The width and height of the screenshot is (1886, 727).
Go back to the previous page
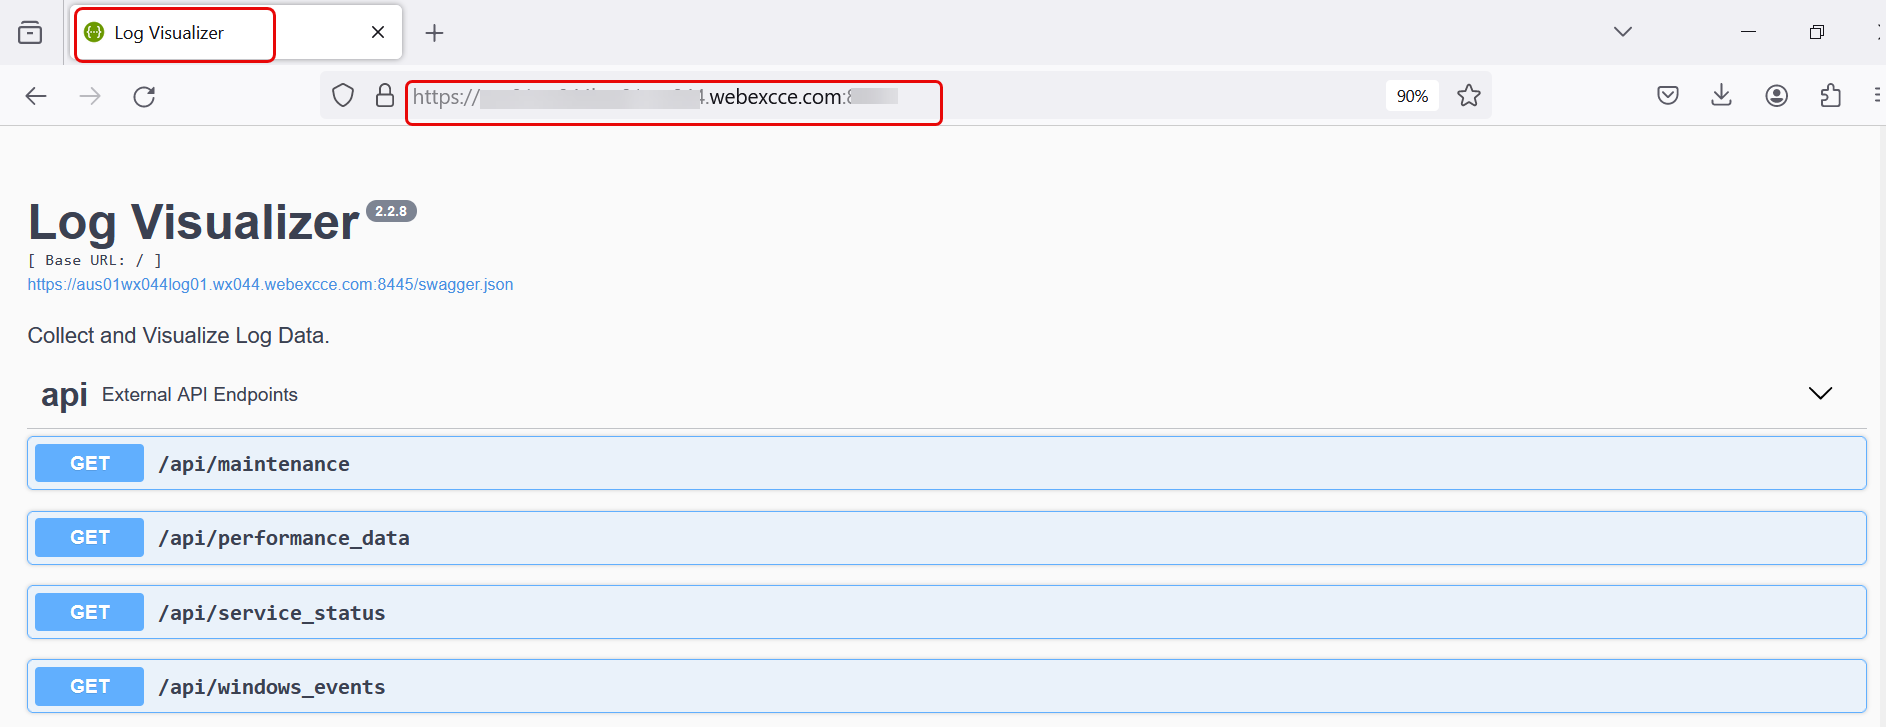tap(36, 96)
